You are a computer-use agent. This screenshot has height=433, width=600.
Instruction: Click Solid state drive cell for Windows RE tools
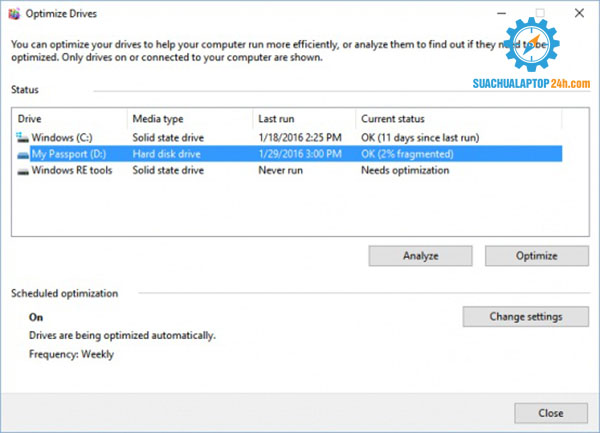point(168,171)
